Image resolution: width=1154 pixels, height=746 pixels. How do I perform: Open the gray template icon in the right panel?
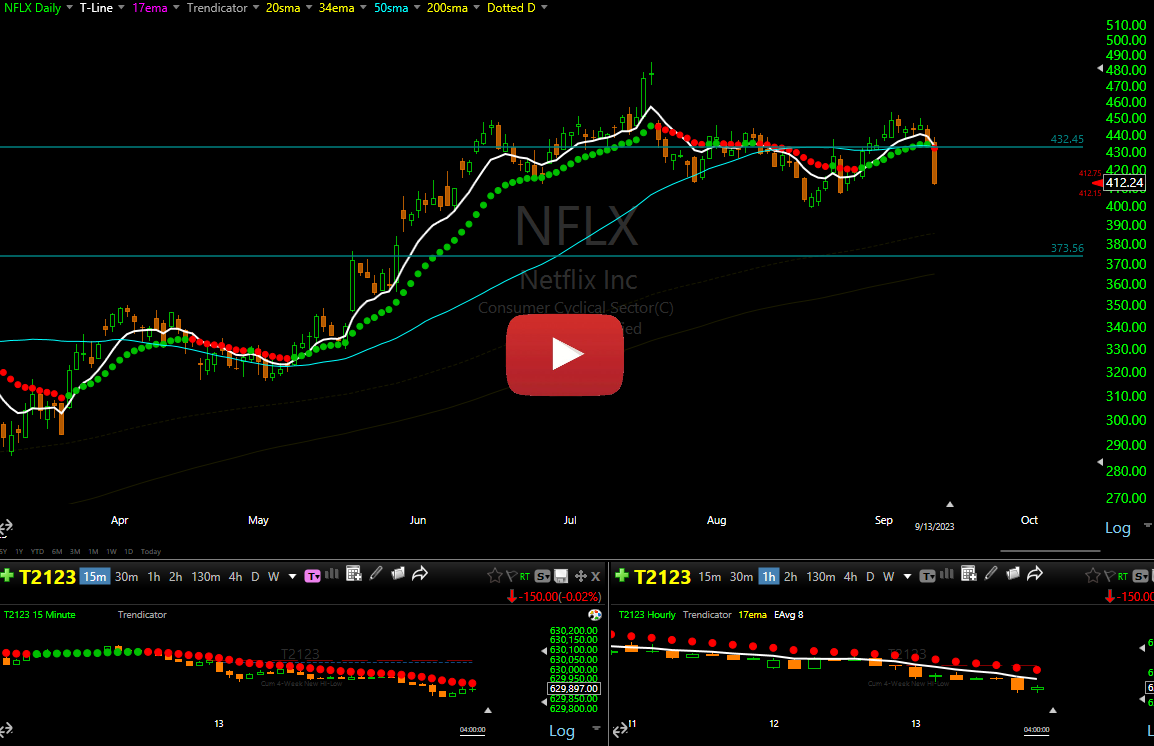tap(927, 576)
